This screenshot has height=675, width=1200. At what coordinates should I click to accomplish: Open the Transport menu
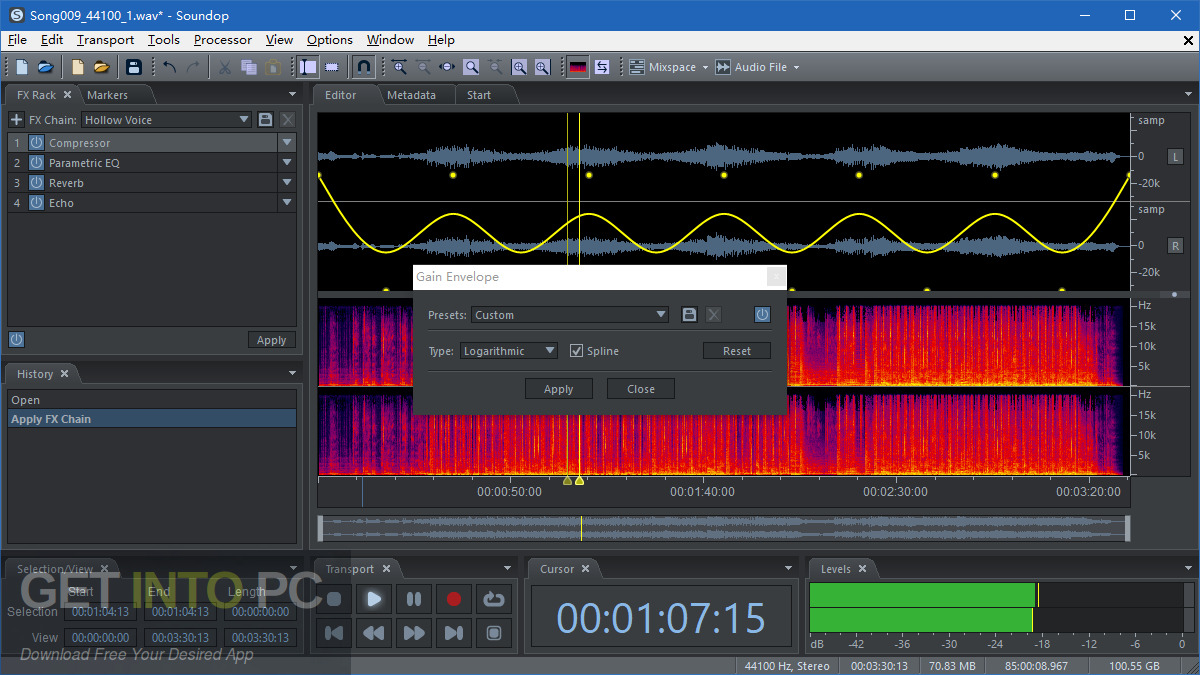(x=105, y=40)
